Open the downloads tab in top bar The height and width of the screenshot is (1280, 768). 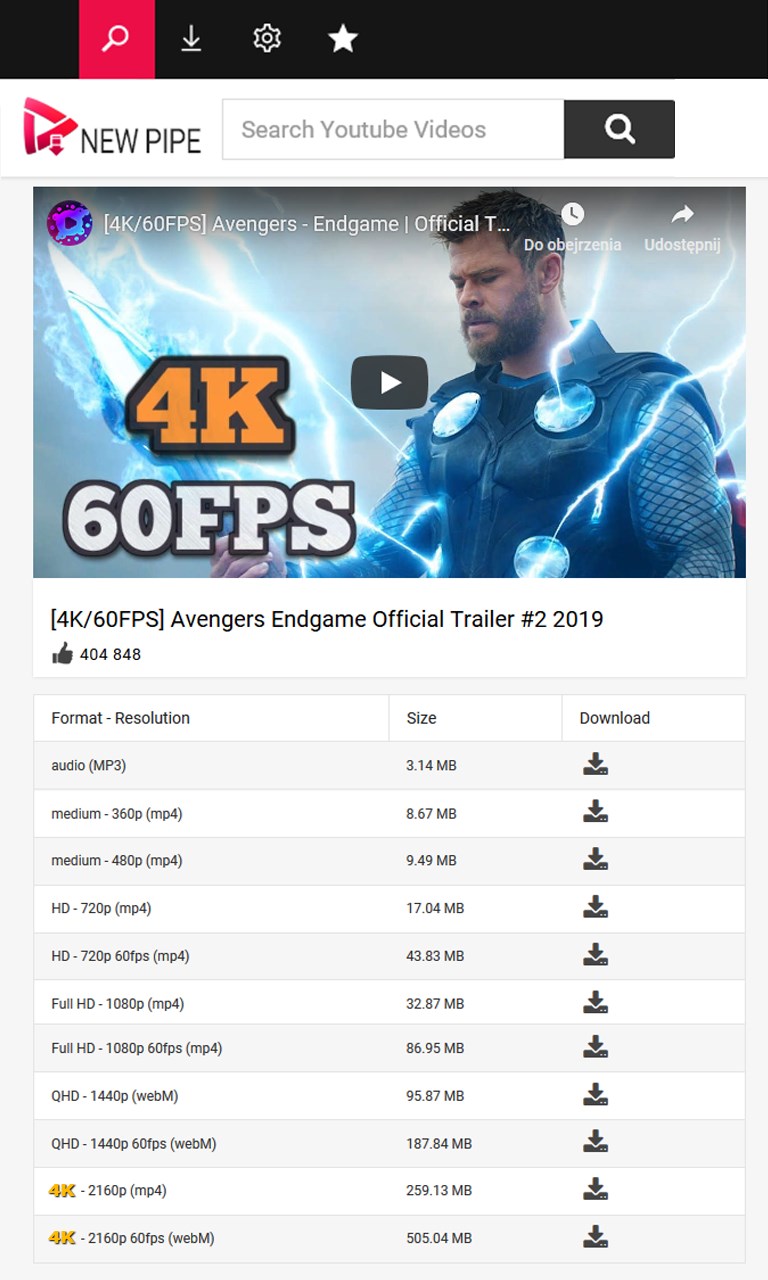pyautogui.click(x=191, y=39)
